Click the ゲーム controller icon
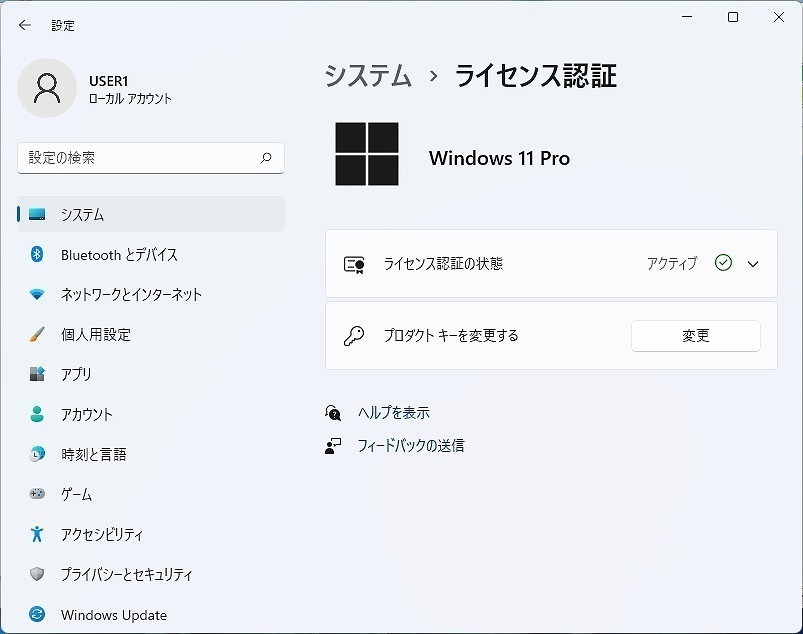Screen dimensions: 803x634 pyautogui.click(x=36, y=495)
